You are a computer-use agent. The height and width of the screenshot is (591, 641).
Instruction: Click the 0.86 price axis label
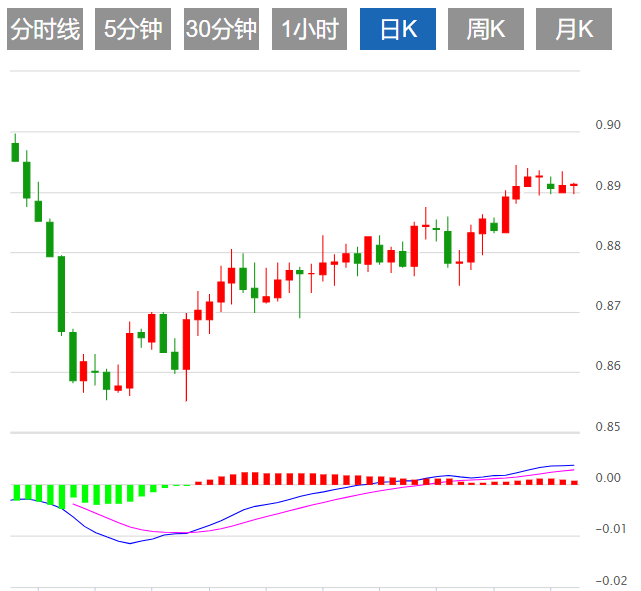(608, 366)
